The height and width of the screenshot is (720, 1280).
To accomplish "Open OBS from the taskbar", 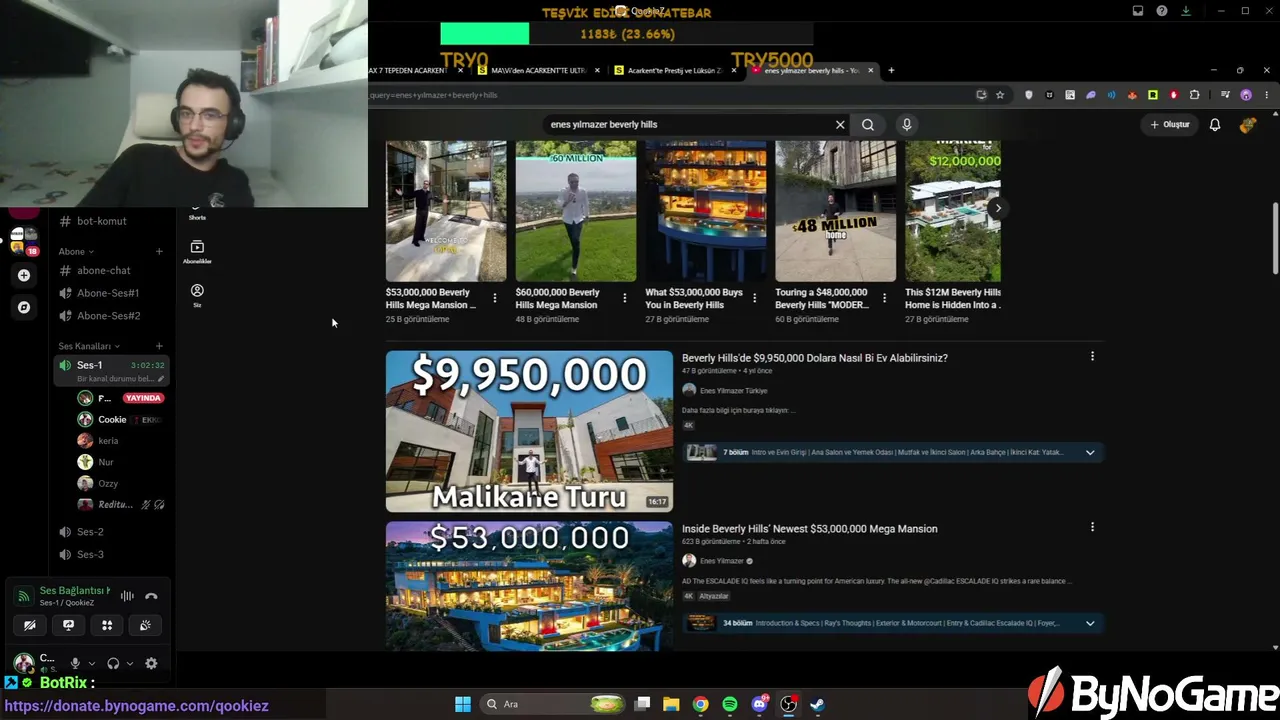I will pos(788,704).
